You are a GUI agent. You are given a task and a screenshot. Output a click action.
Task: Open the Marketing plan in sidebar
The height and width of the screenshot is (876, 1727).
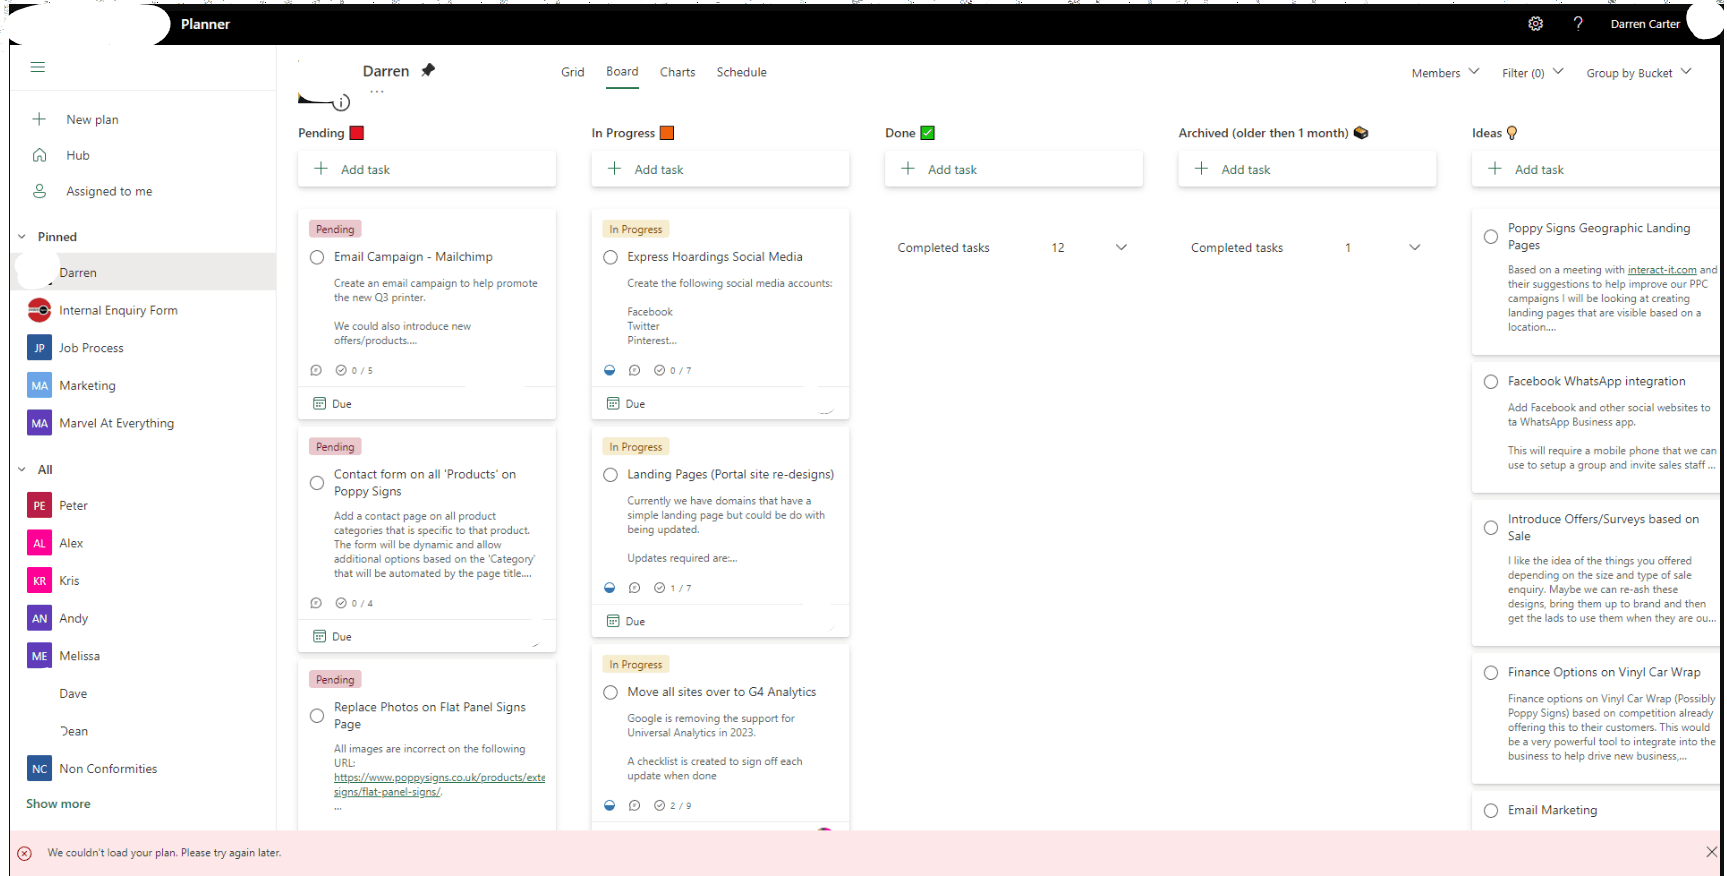(x=144, y=386)
